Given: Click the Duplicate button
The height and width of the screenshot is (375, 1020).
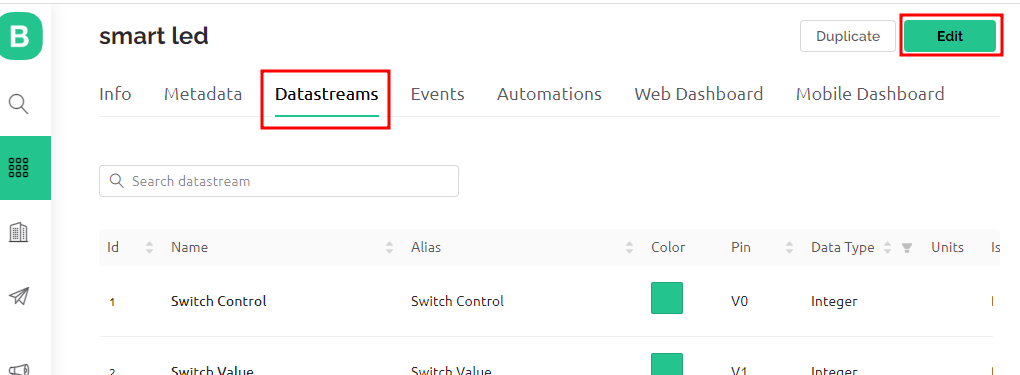Looking at the screenshot, I should tap(848, 36).
